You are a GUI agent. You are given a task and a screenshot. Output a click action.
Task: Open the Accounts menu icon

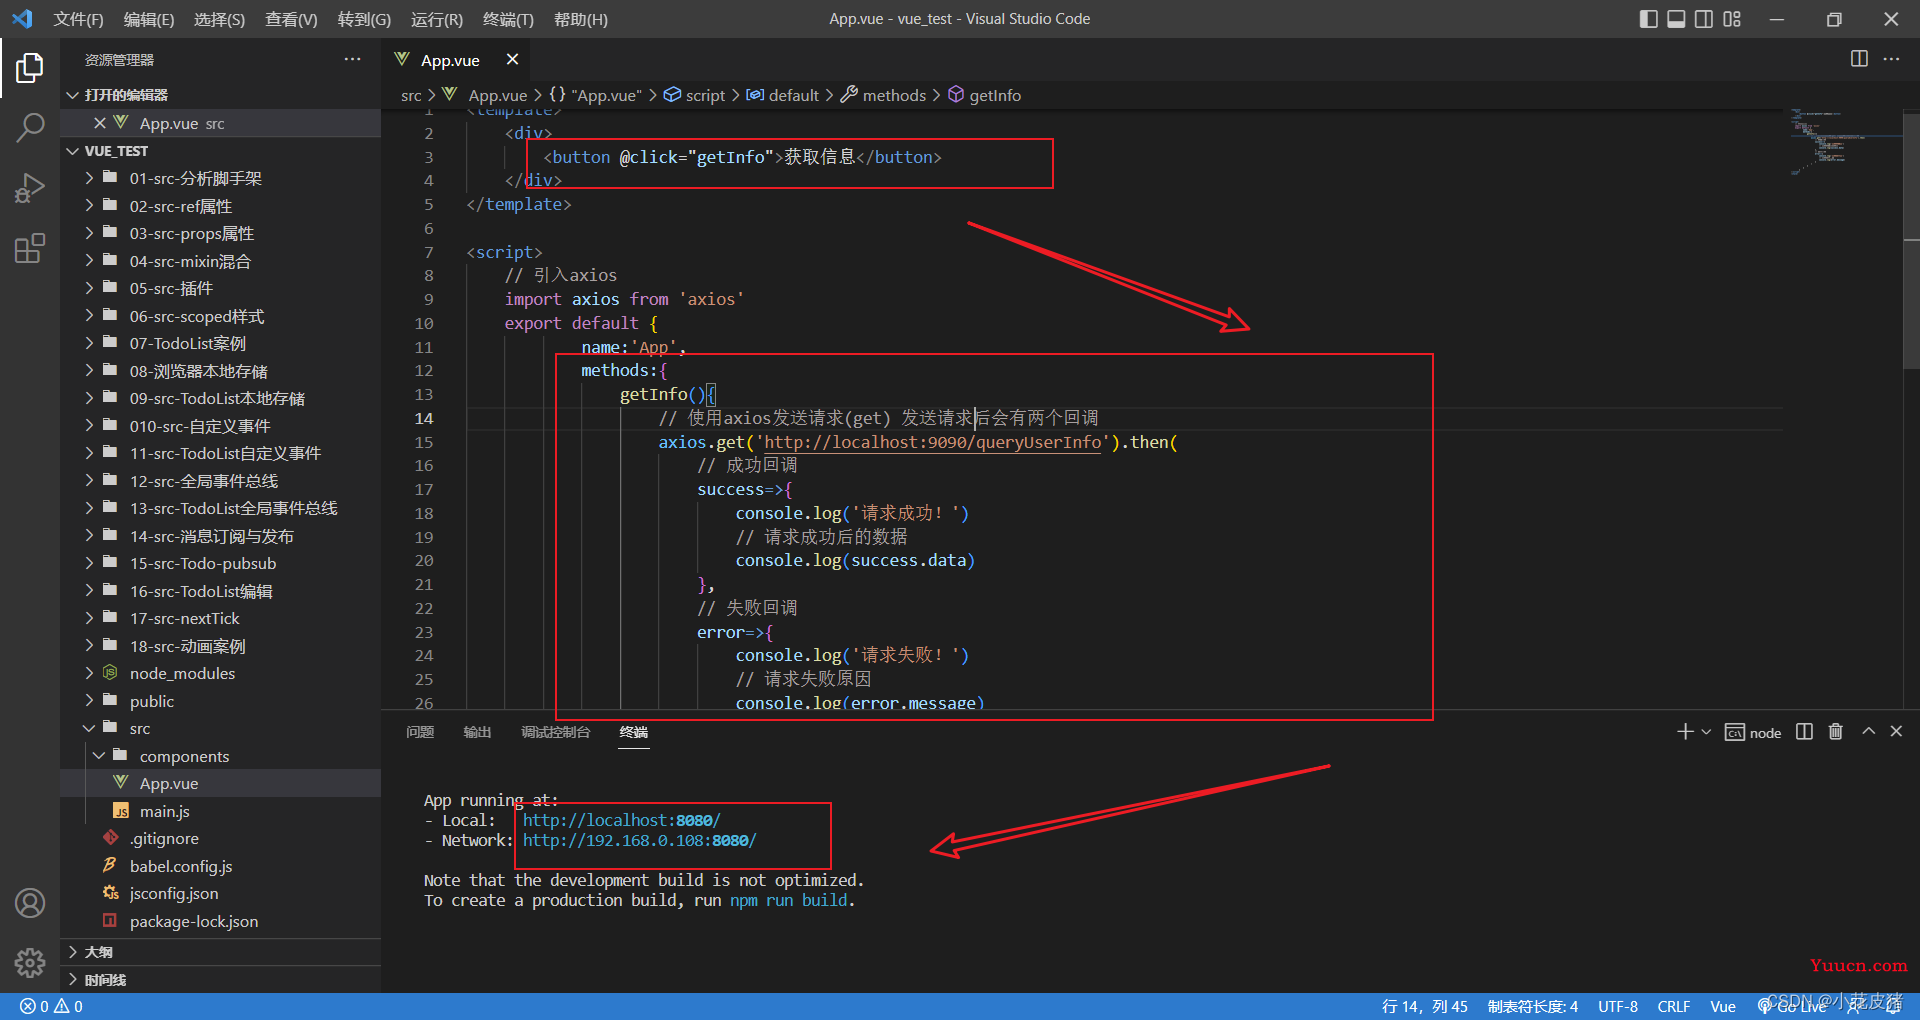coord(30,903)
